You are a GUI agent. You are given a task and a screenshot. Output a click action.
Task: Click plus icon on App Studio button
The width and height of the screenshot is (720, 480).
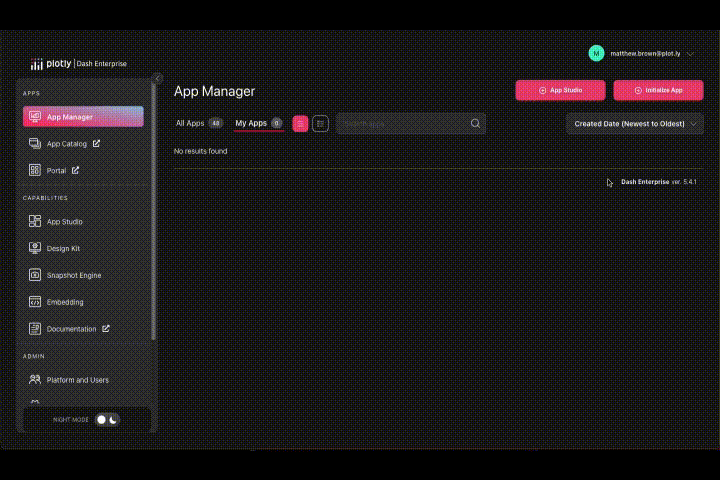point(542,90)
